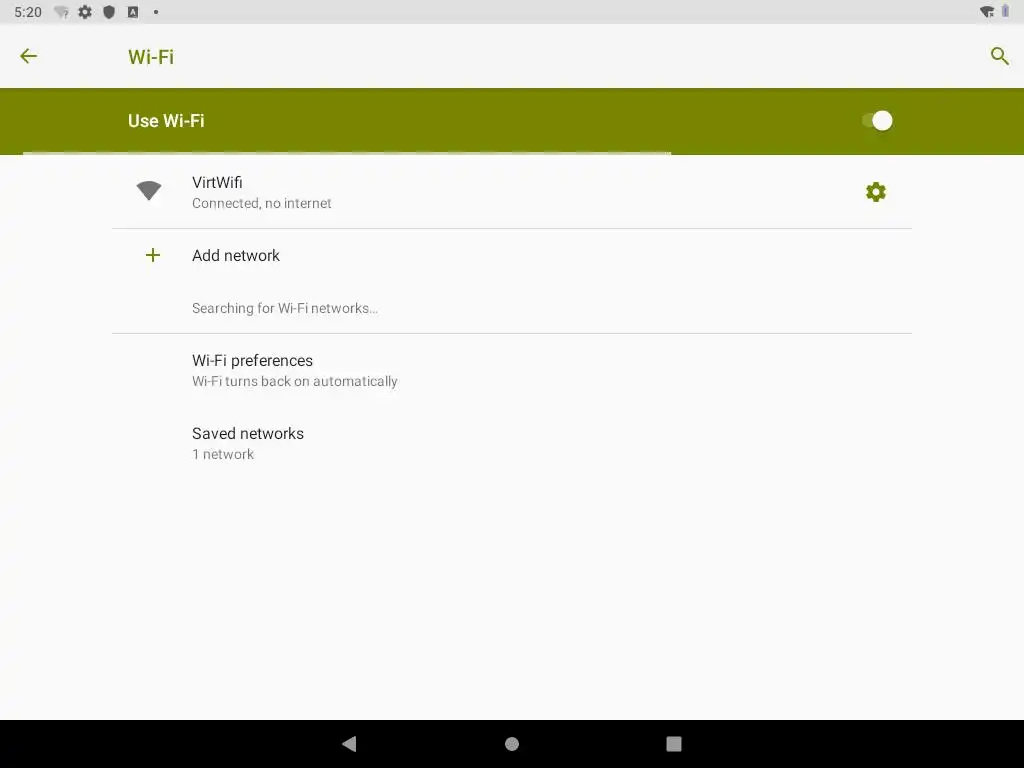Click the 'Connected, no internet' status text
Viewport: 1024px width, 768px height.
[262, 203]
